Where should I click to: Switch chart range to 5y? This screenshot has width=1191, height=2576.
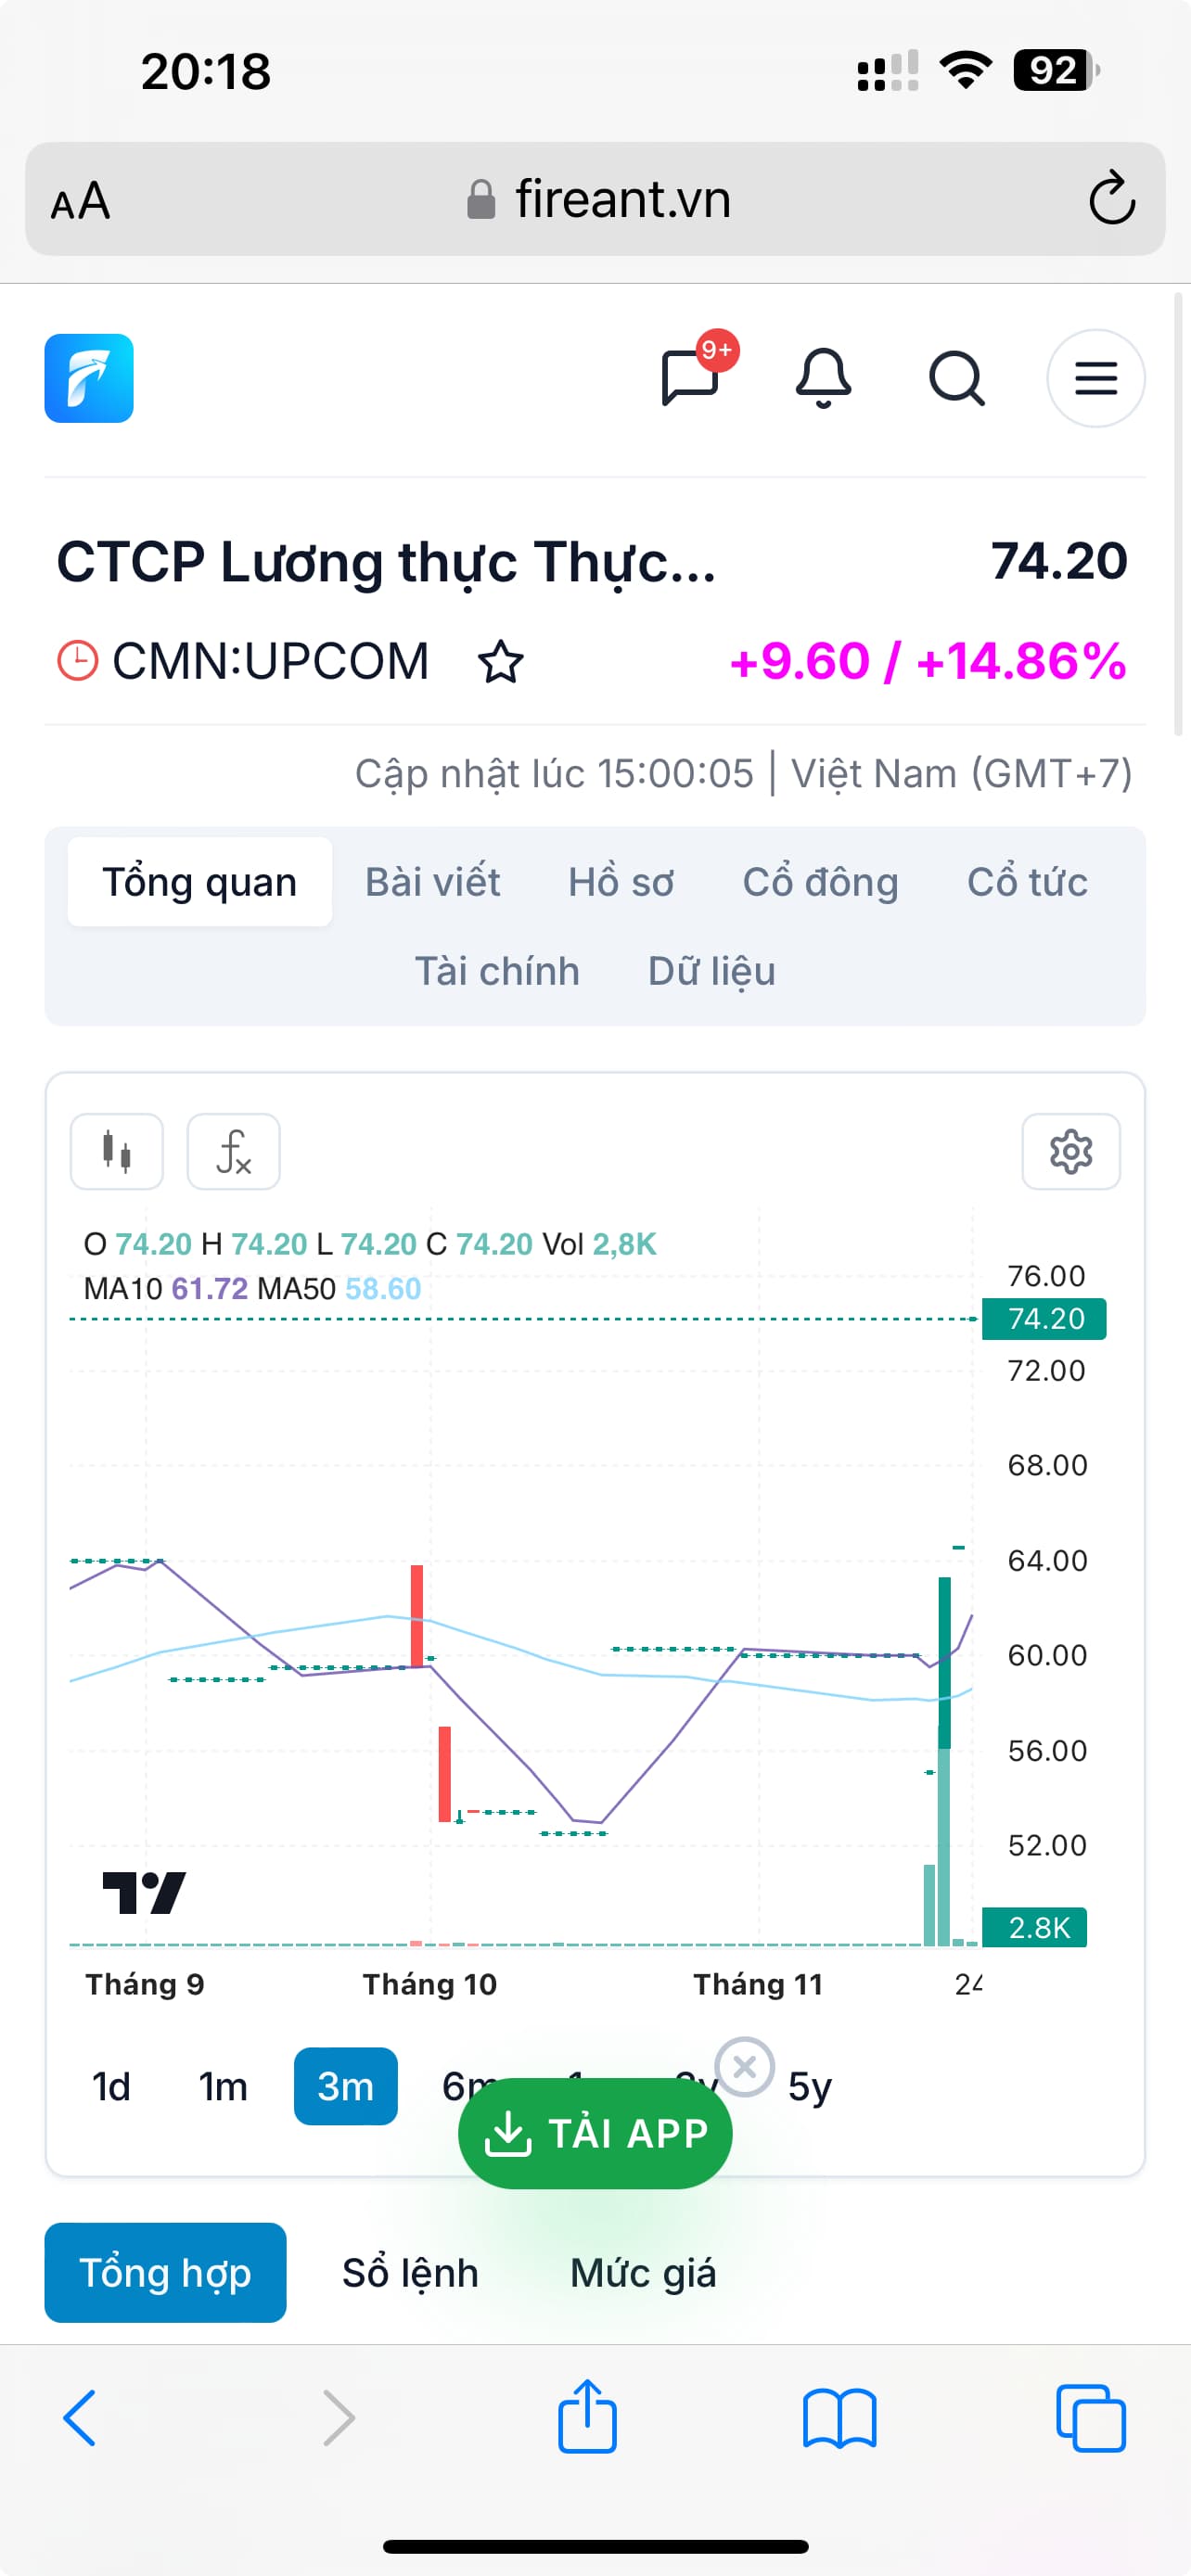(x=809, y=2087)
